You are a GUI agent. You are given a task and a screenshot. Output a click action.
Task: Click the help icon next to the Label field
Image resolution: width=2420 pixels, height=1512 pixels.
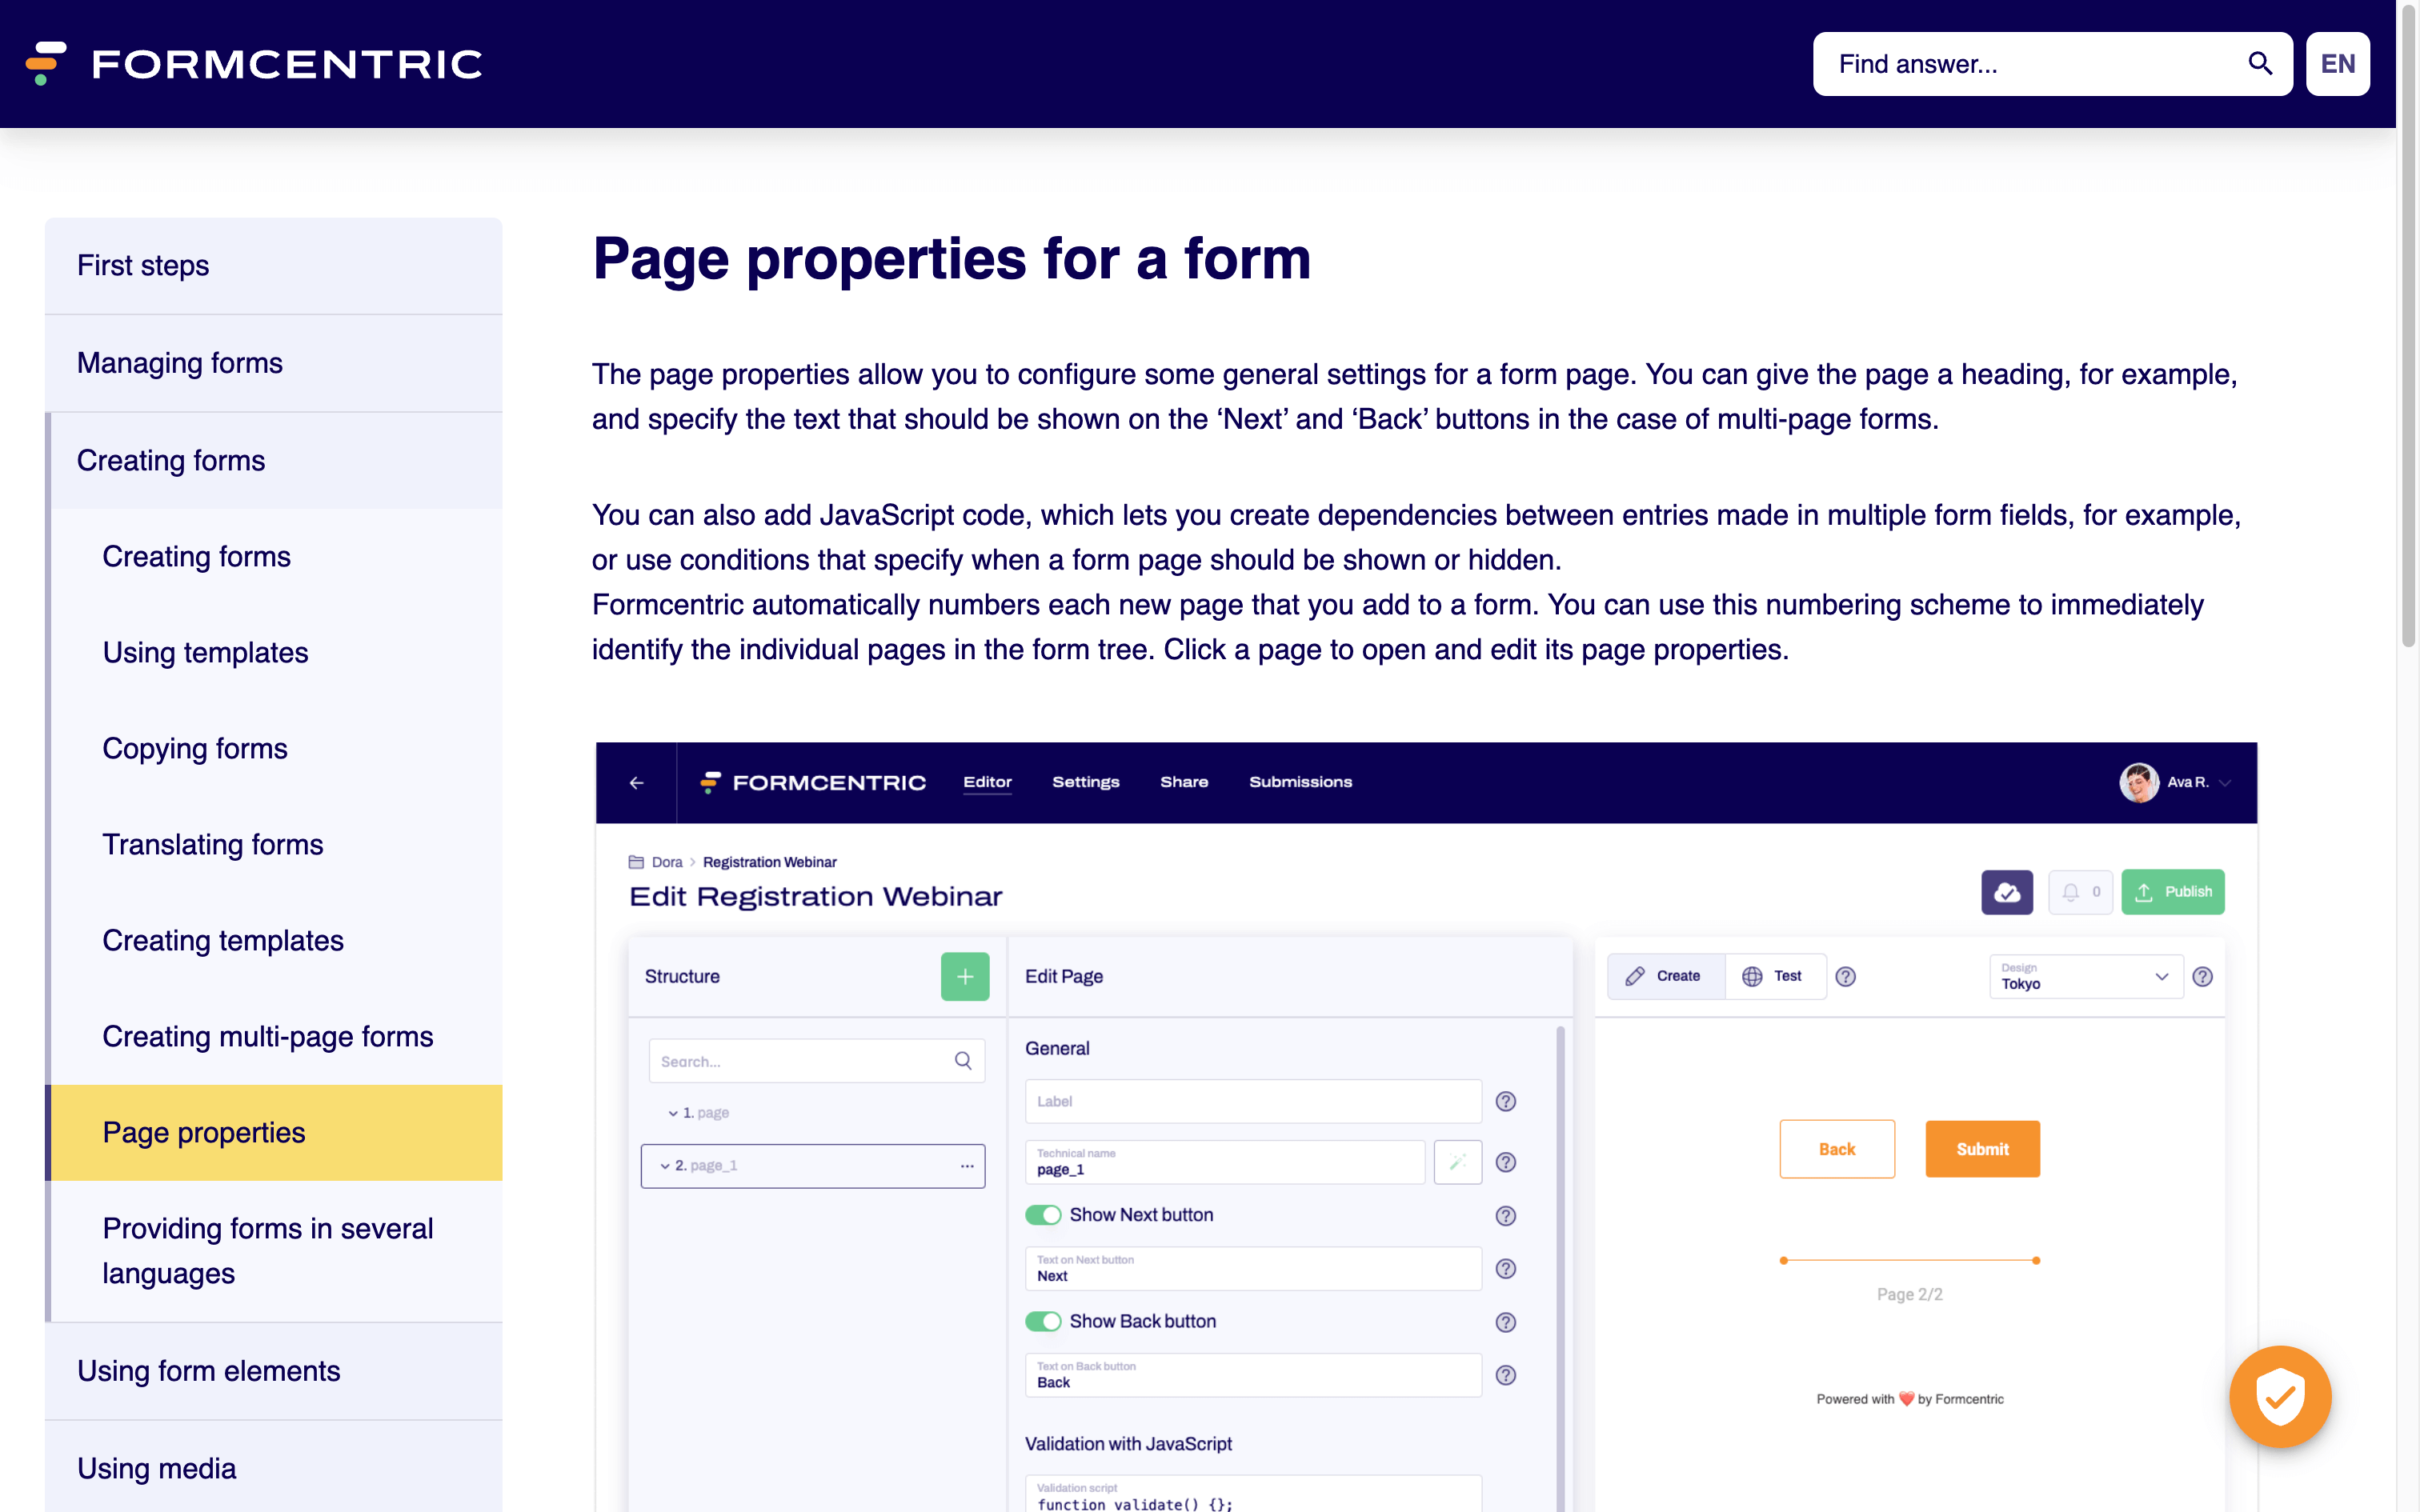click(x=1506, y=1101)
